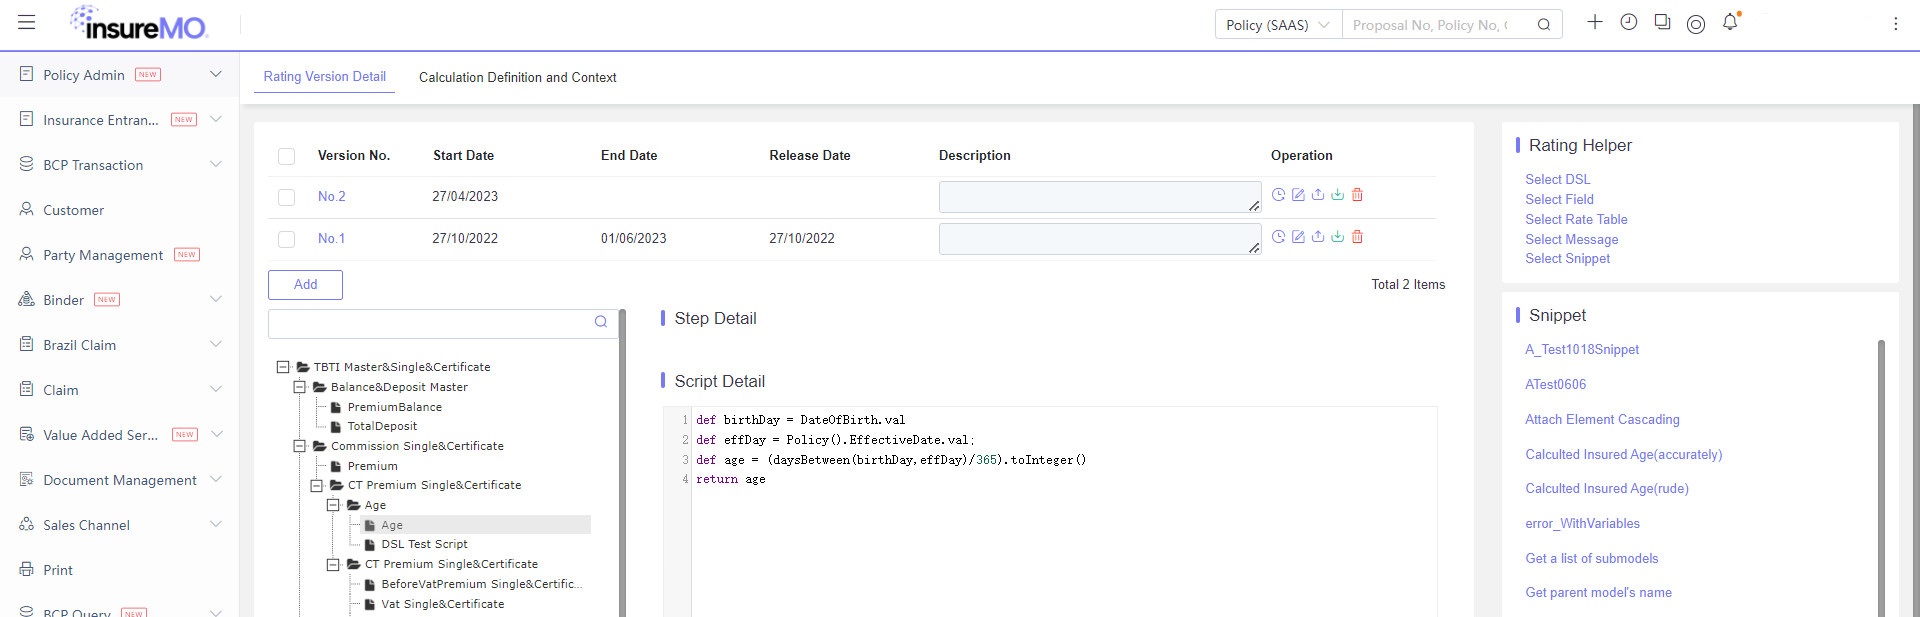
Task: Open version No.2 link
Action: click(332, 197)
